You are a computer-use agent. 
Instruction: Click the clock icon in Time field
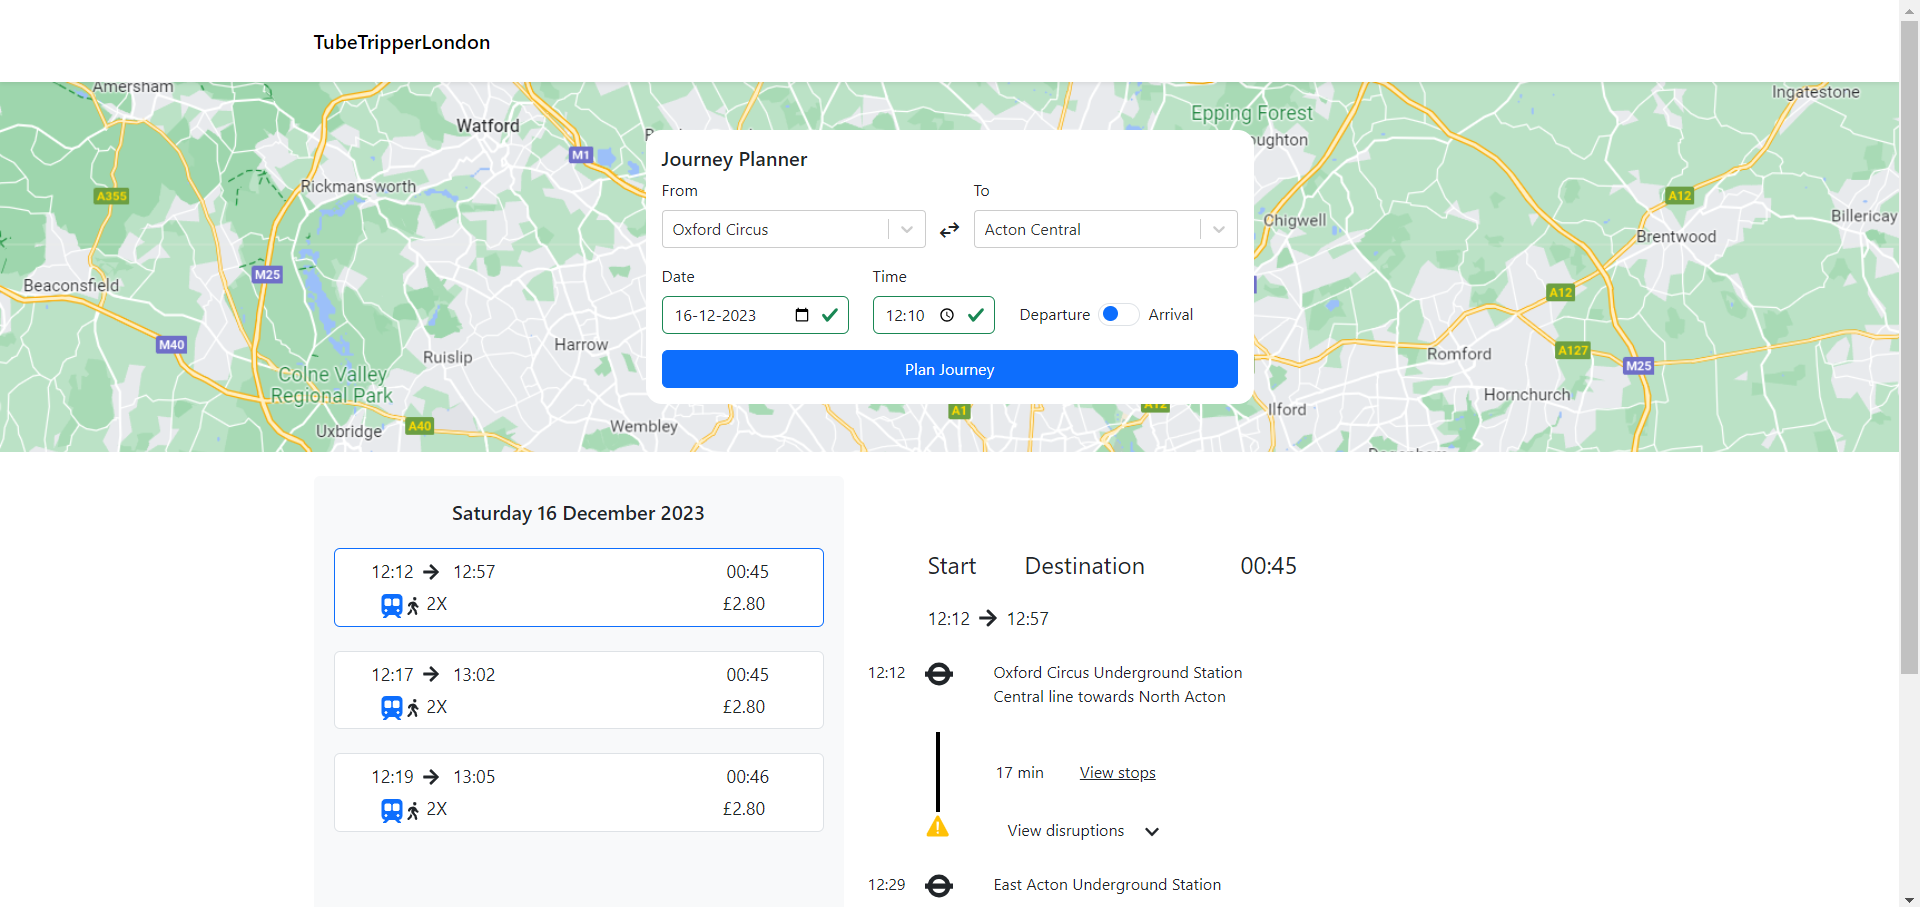click(x=946, y=315)
